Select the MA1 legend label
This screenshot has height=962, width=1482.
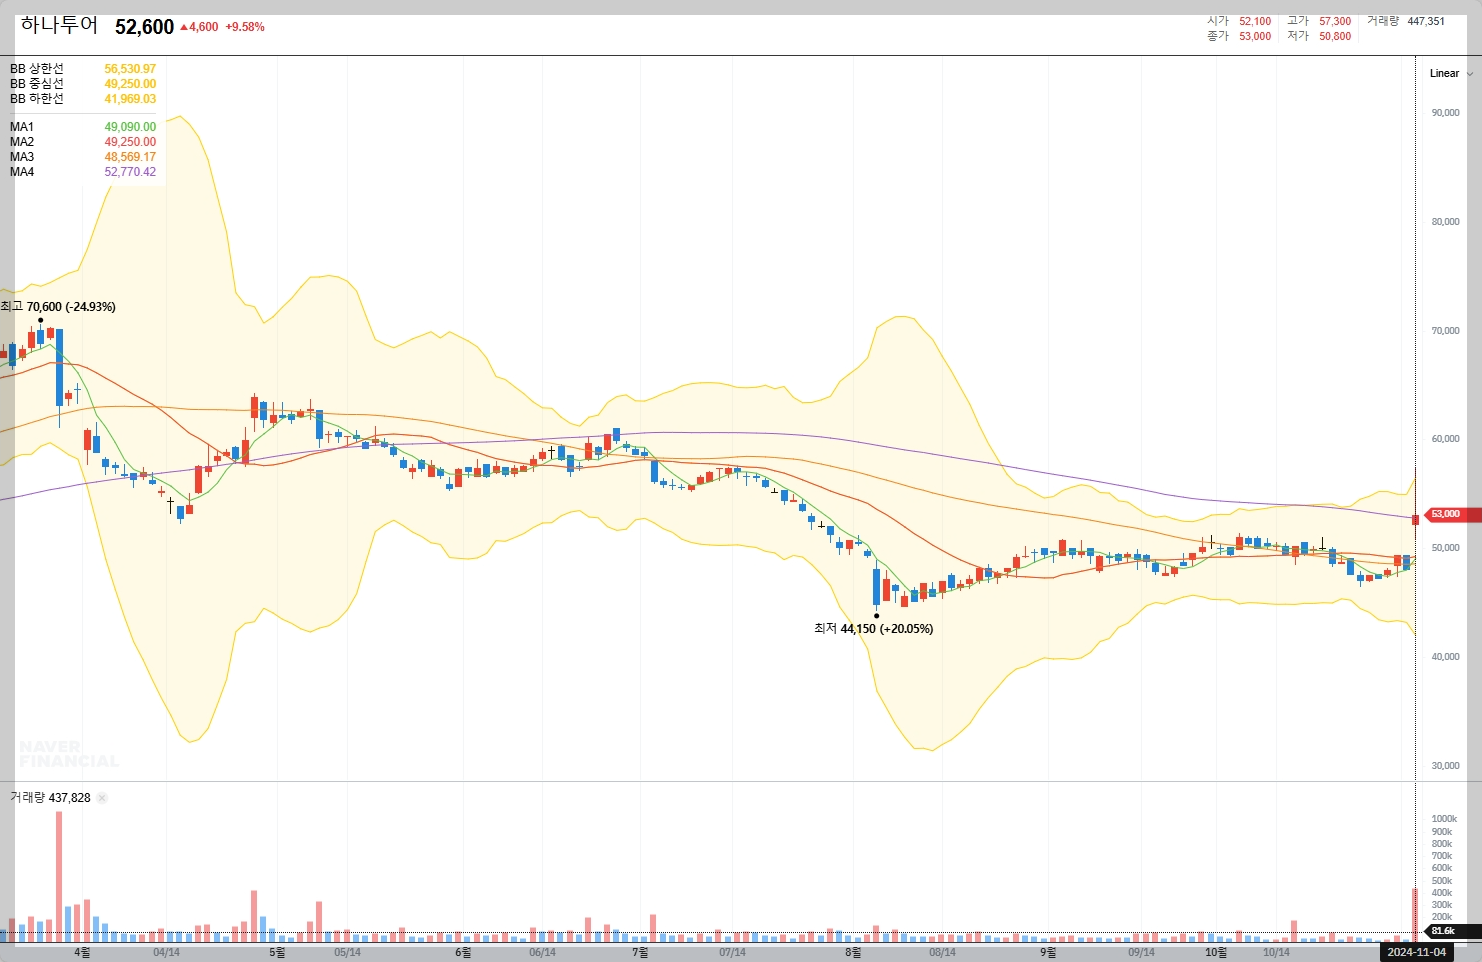click(x=22, y=127)
